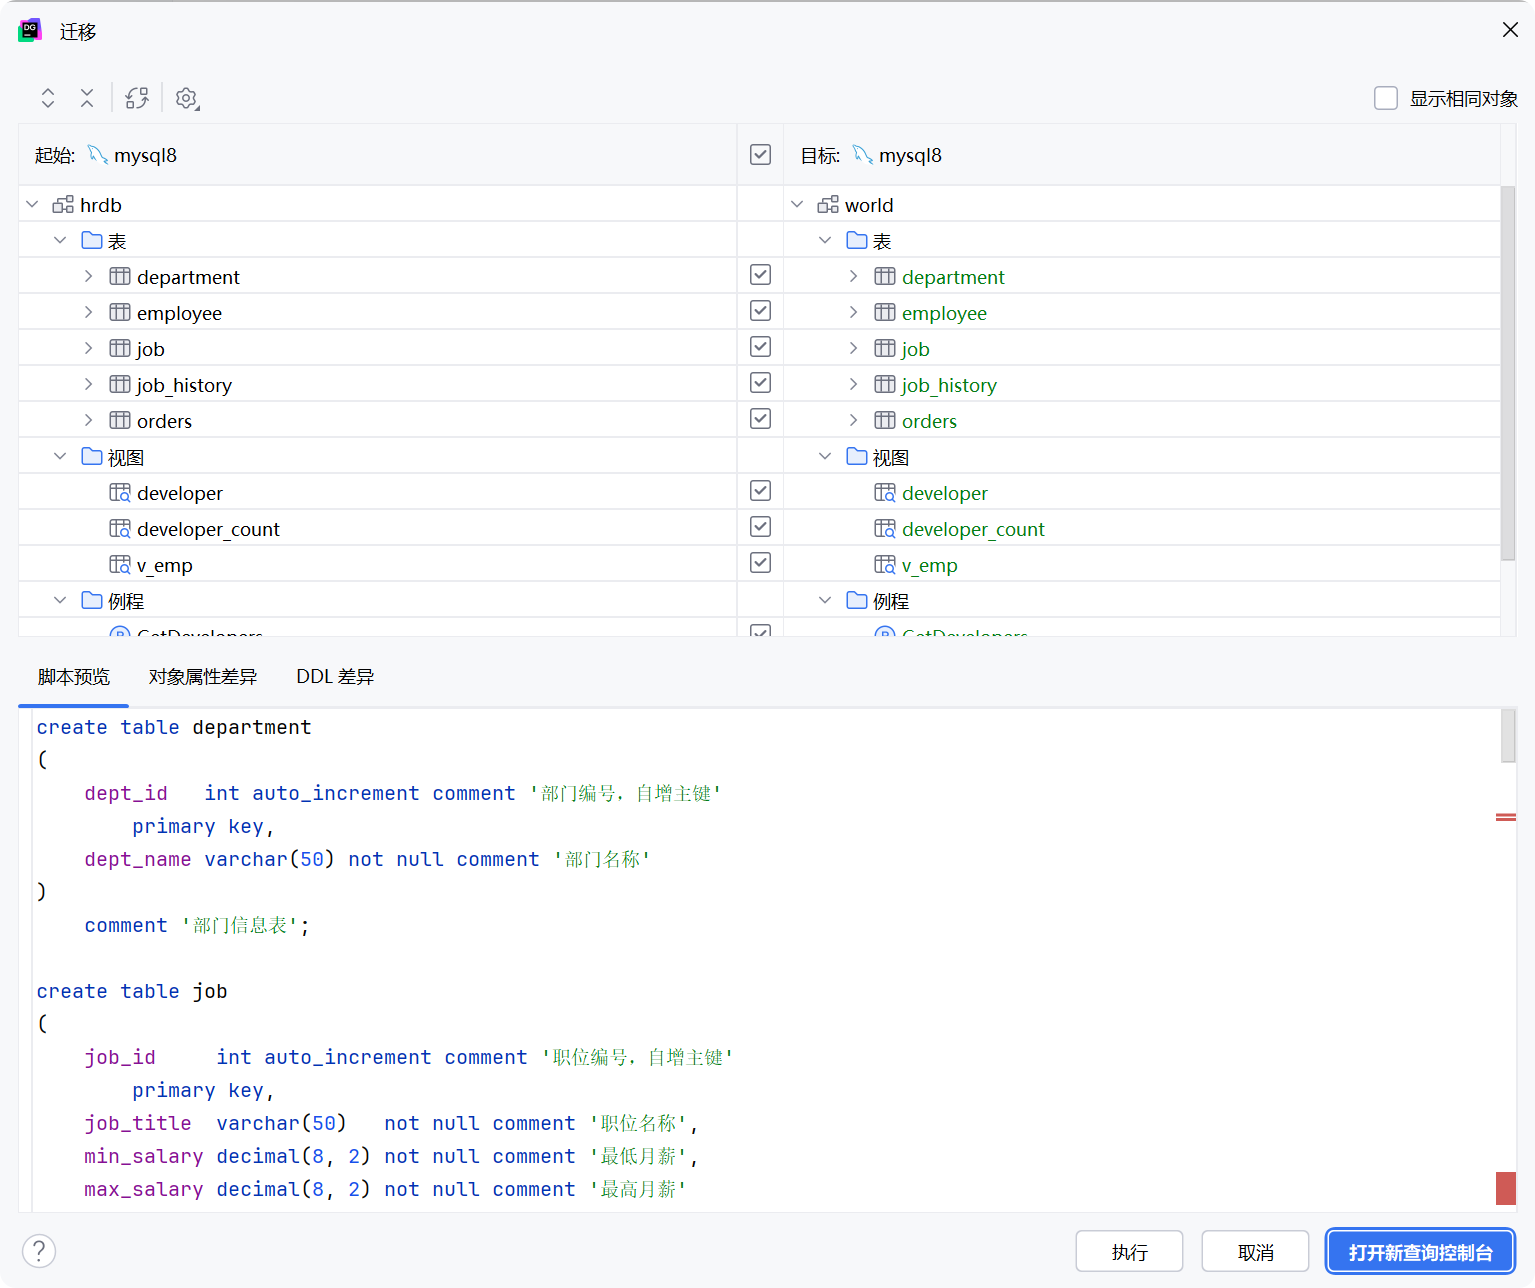Open the DDL 差异 tab
Screen dimensions: 1535x1288
(335, 677)
